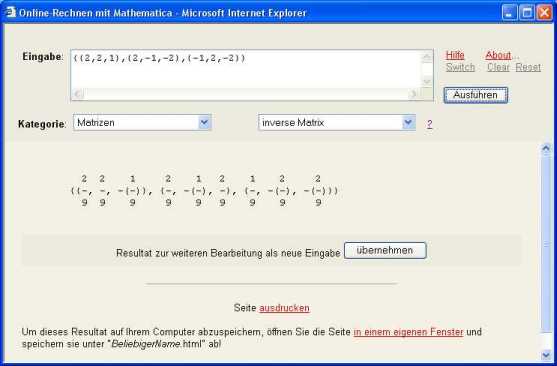This screenshot has width=557, height=366.
Task: Open the About link
Action: [x=498, y=55]
